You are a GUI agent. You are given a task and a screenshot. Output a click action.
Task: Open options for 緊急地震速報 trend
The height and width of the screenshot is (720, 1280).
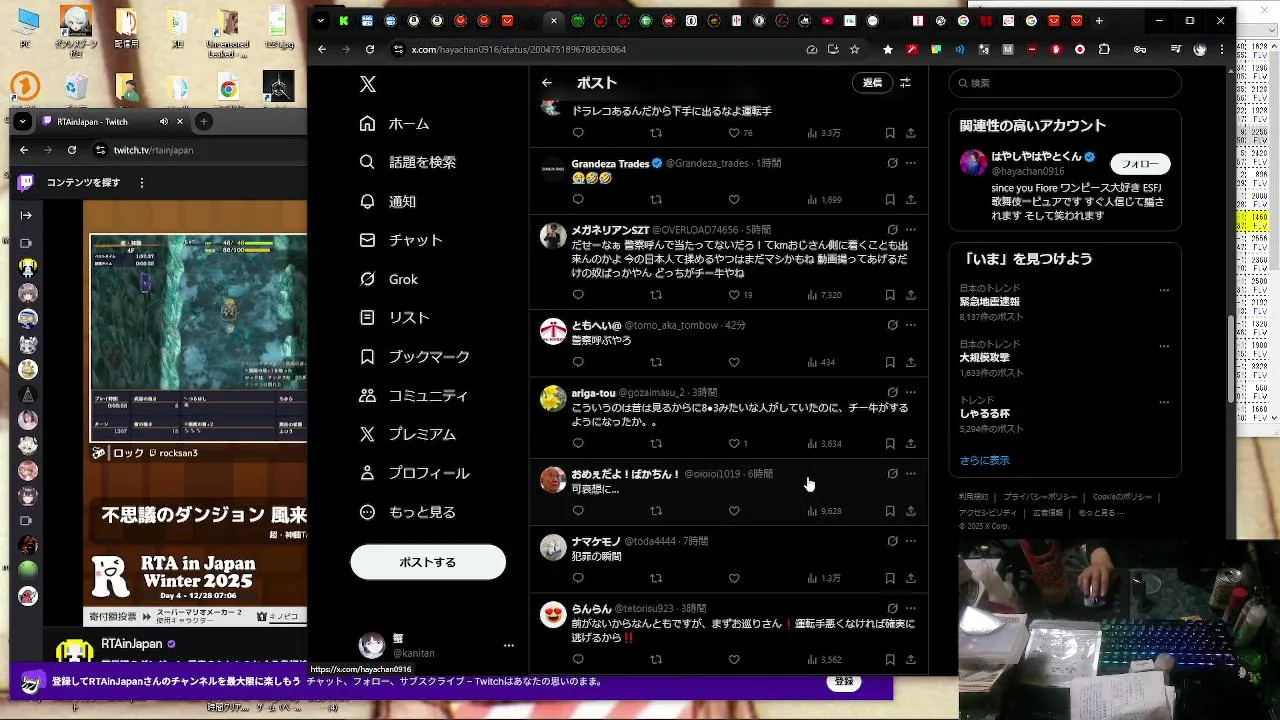coord(1164,290)
